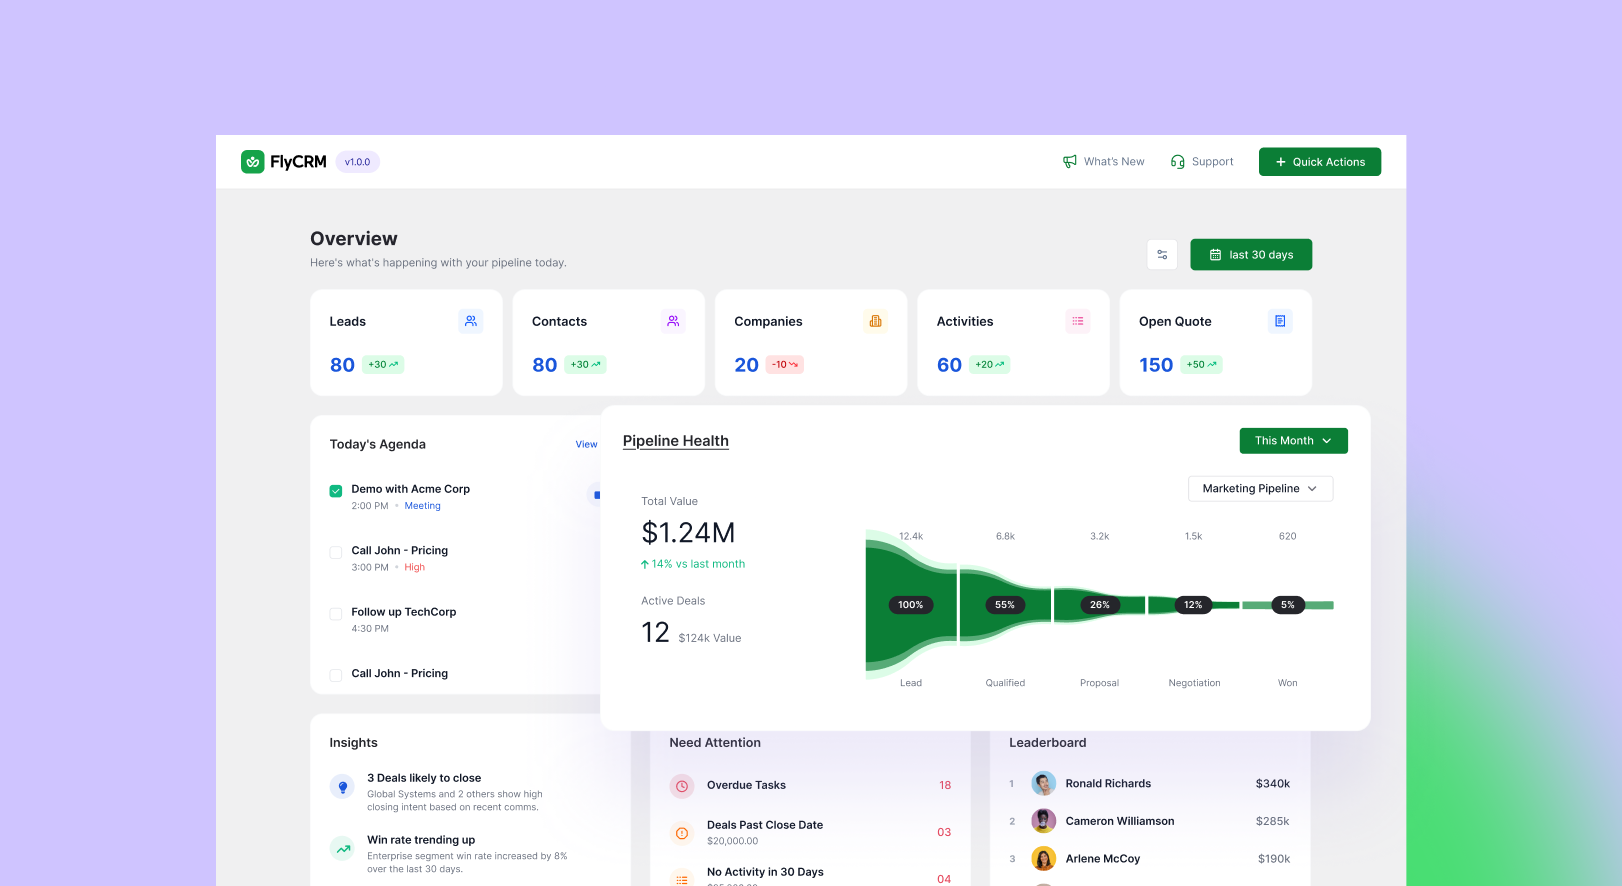Click the "3 Deals likely to close" insight
The width and height of the screenshot is (1622, 886).
[424, 778]
